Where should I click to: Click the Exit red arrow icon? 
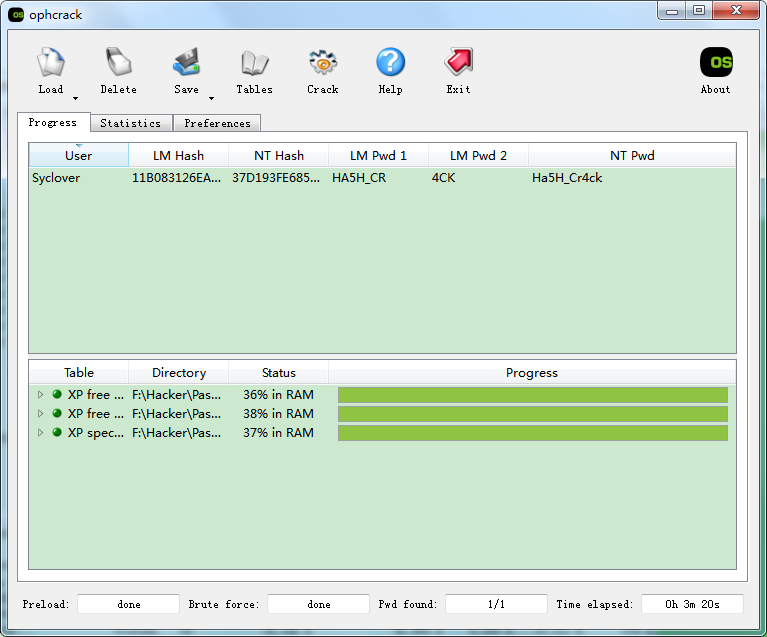[458, 62]
